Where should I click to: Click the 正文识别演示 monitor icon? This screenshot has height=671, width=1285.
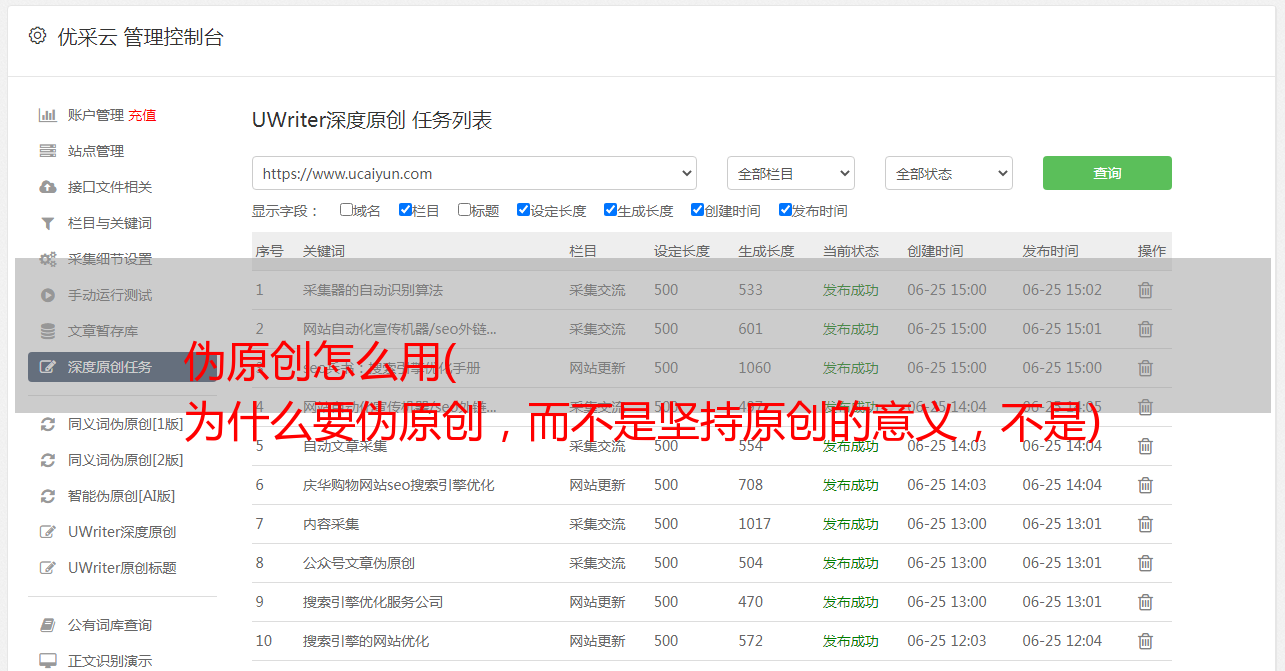[47, 661]
